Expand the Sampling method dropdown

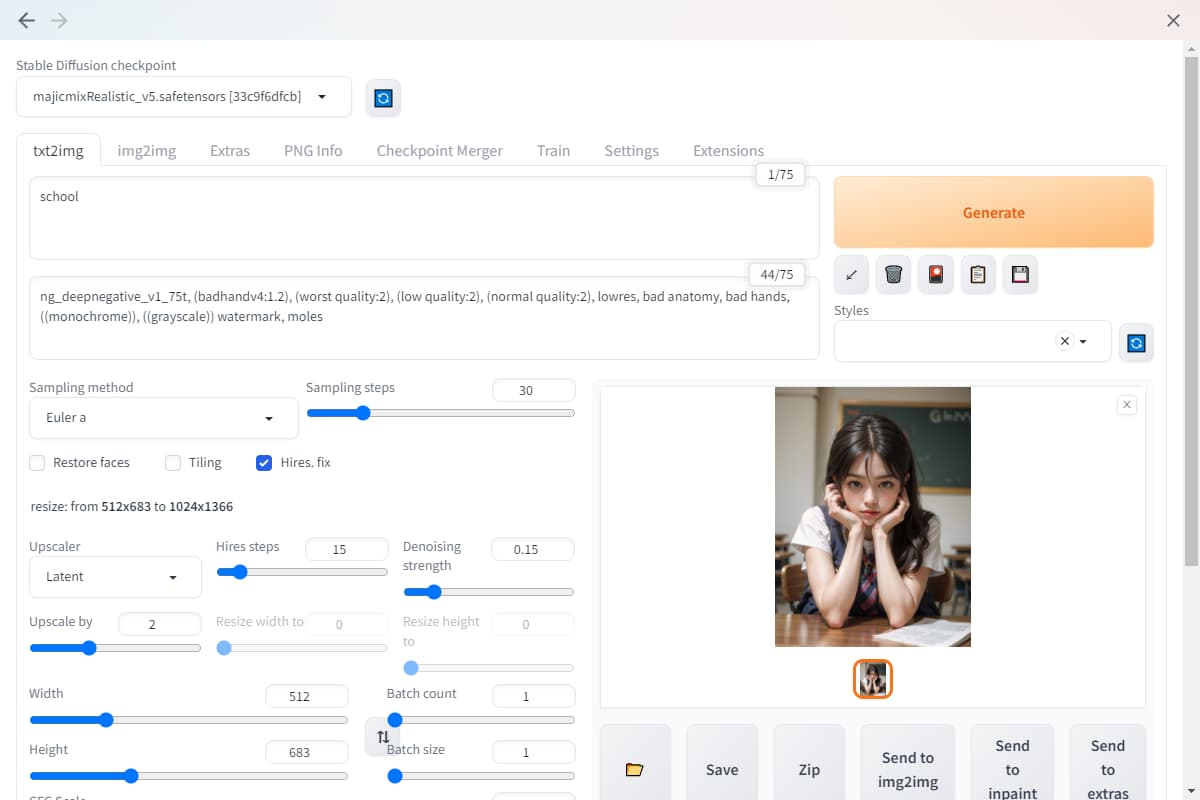164,418
